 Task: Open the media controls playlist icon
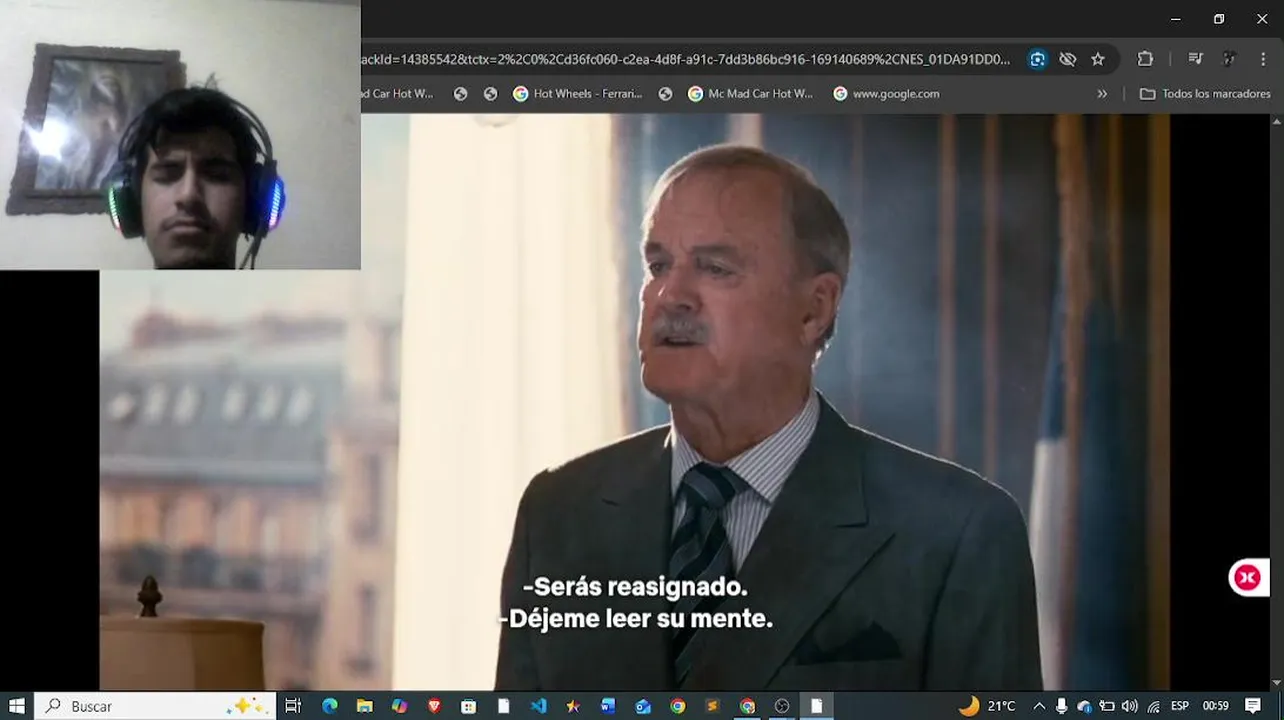point(1195,59)
